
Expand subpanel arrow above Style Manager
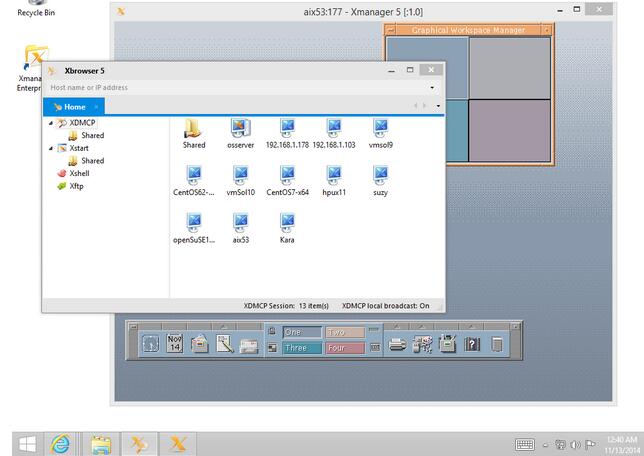tap(422, 327)
